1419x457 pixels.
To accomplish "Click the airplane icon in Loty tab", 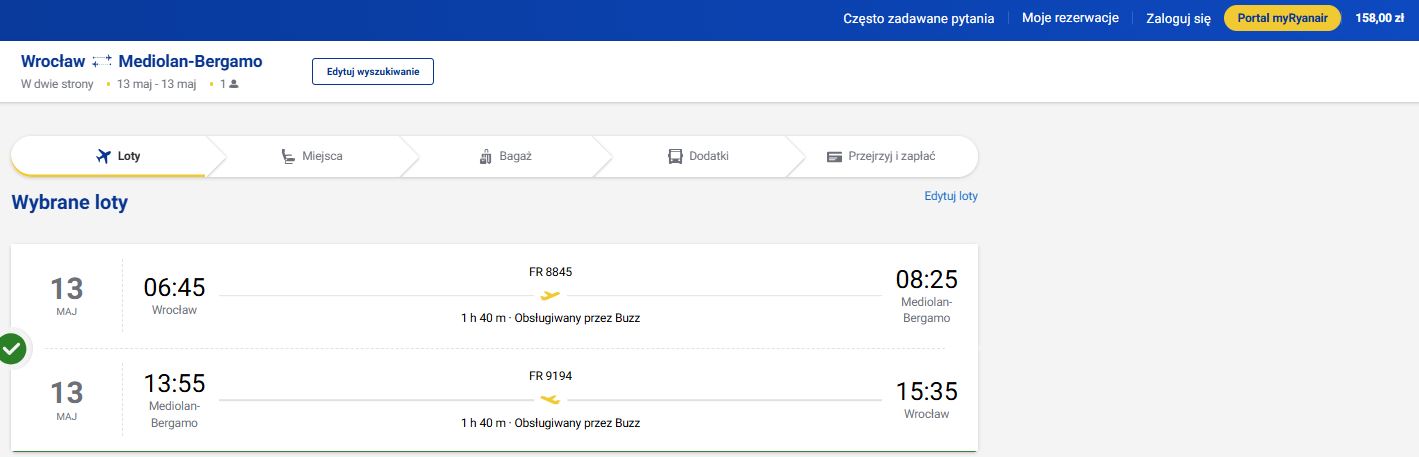I will tap(102, 156).
